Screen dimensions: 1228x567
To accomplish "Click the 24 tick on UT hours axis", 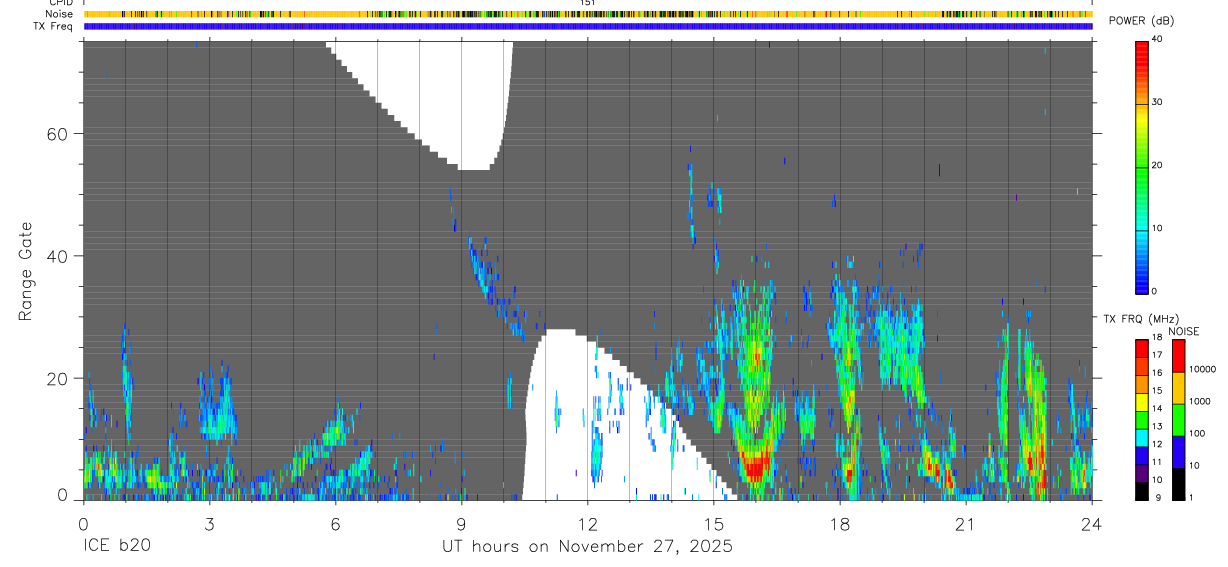I will point(1092,523).
